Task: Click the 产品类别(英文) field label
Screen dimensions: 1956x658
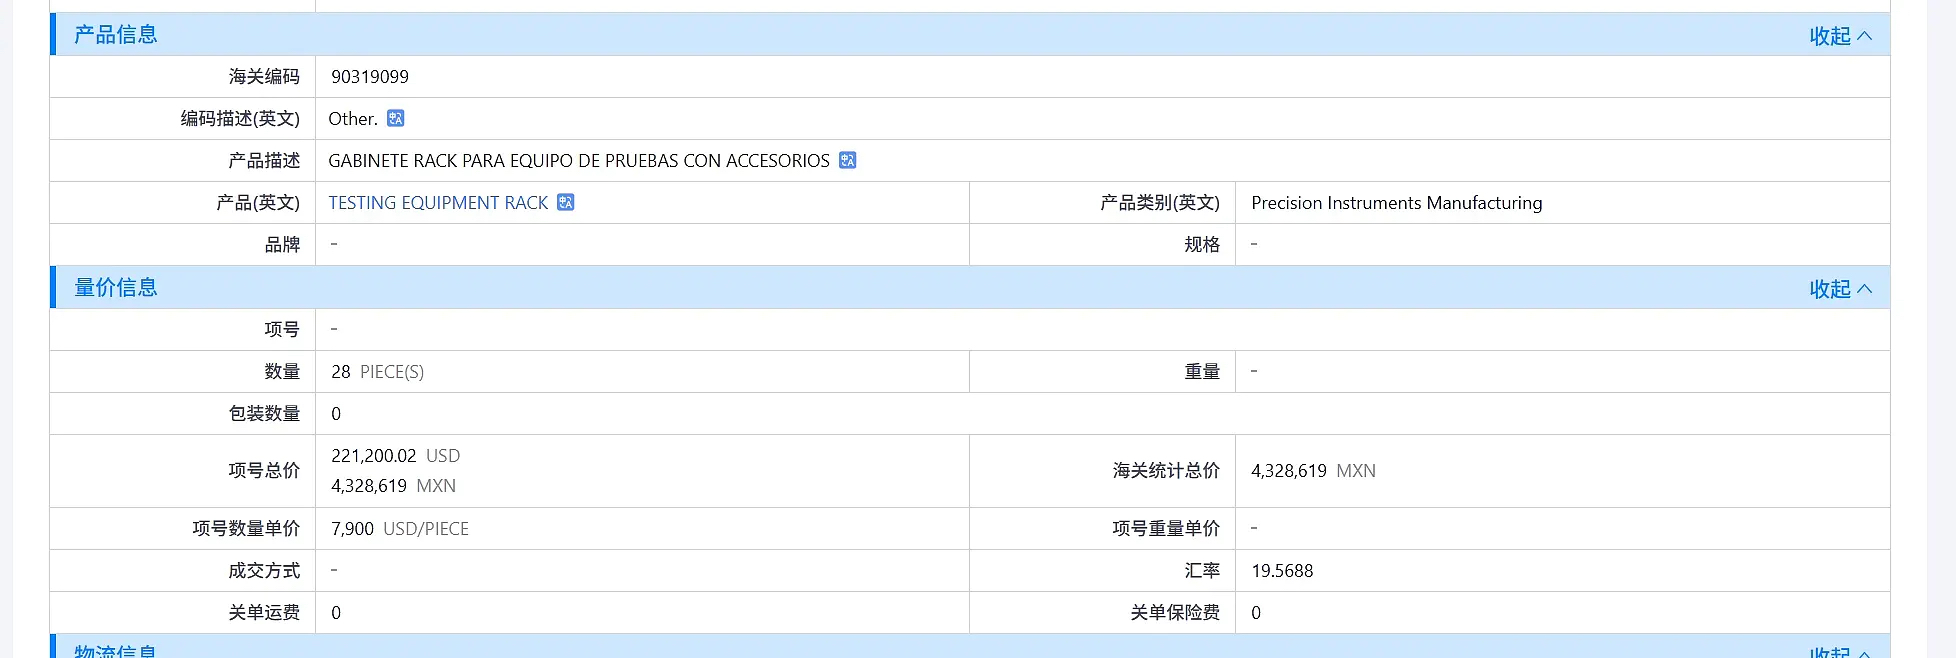Action: pos(1160,203)
